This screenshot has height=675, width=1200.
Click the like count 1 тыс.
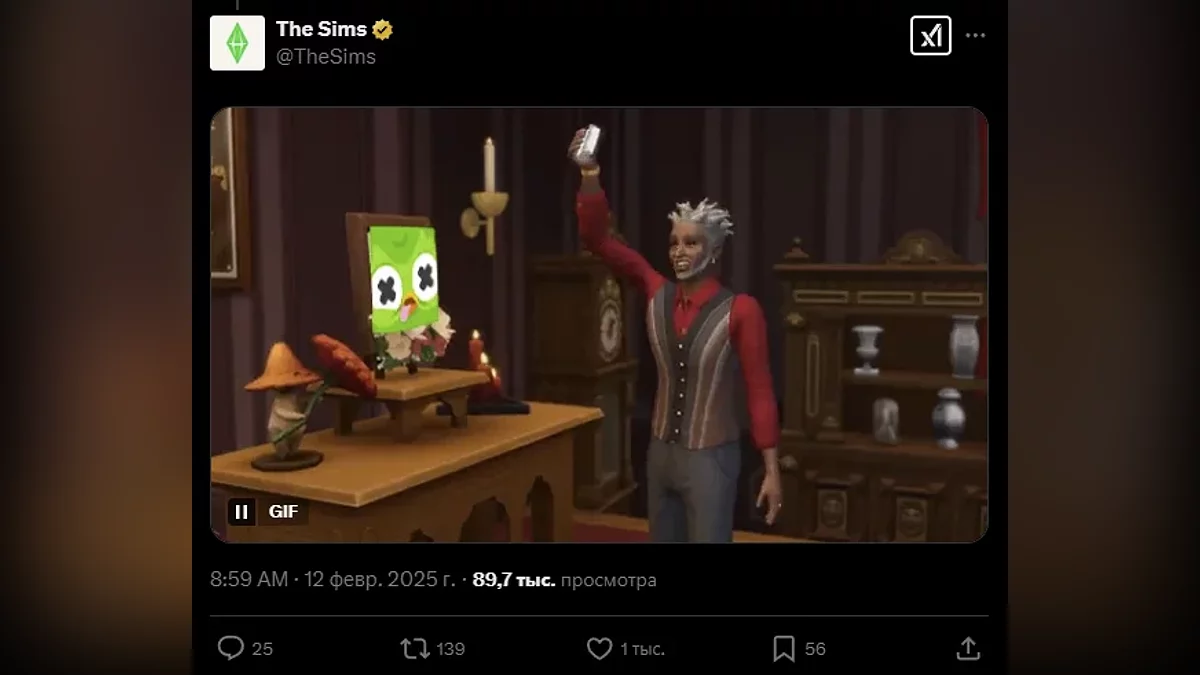[x=642, y=649]
